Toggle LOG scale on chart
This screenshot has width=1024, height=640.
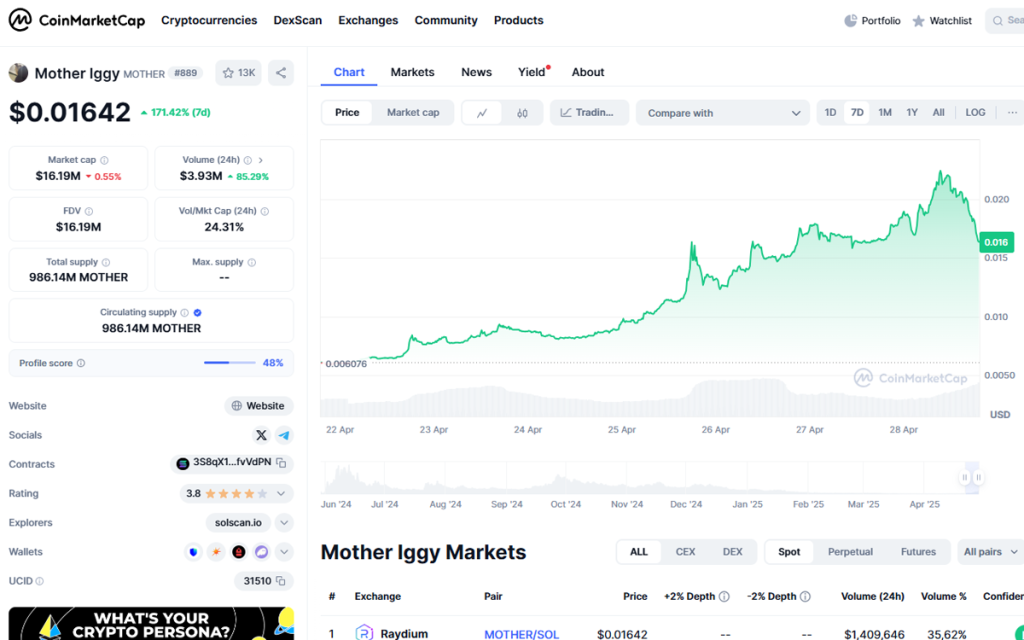(x=975, y=112)
